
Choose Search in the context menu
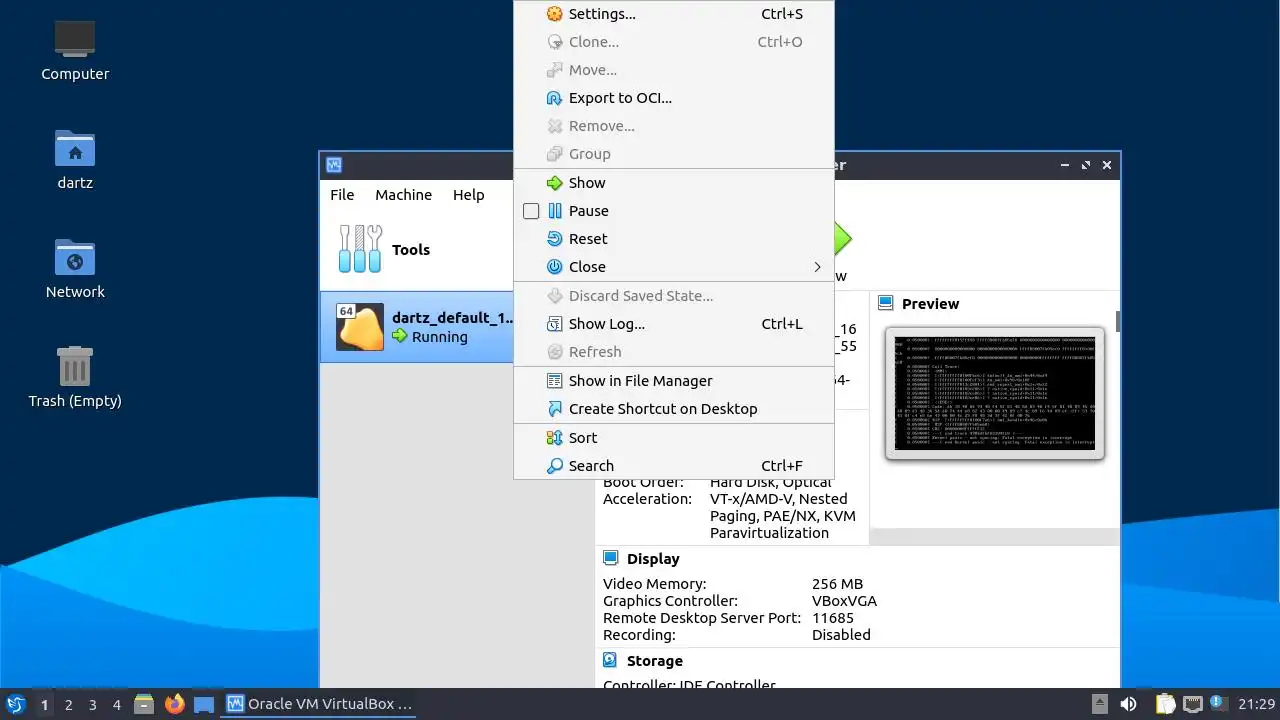pos(673,466)
